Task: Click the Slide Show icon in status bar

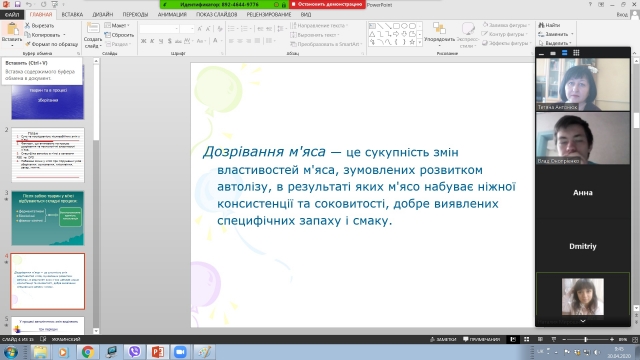Action: point(553,340)
